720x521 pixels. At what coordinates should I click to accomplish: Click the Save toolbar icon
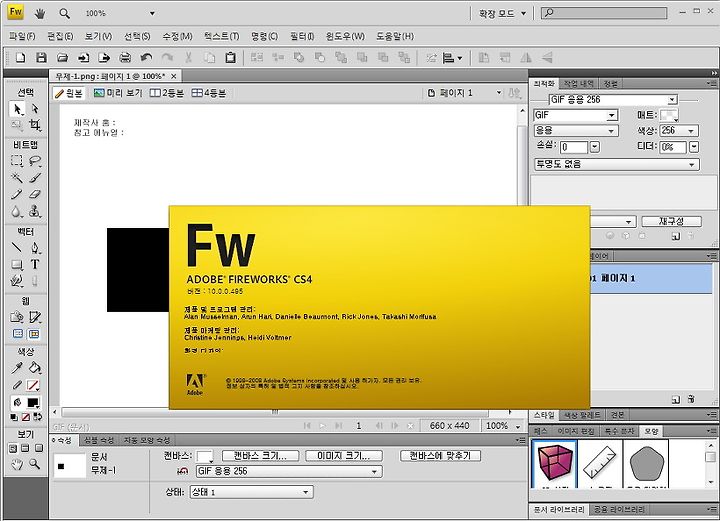coord(41,57)
